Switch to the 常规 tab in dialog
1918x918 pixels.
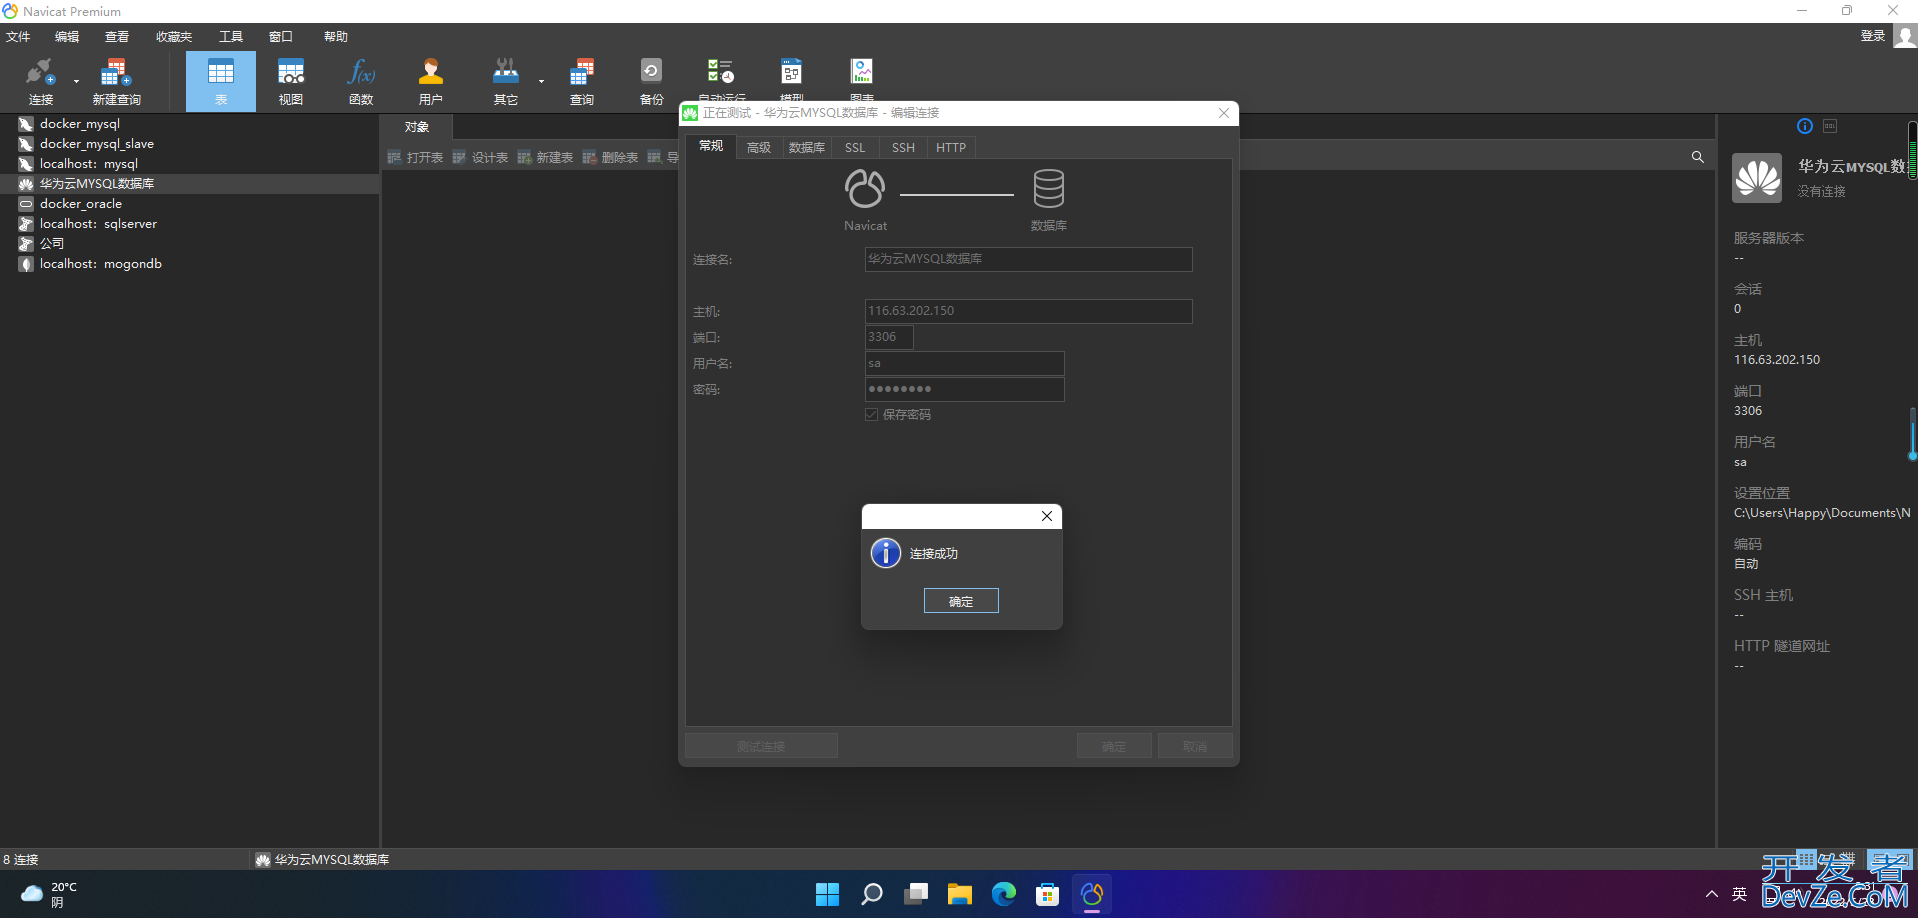click(711, 146)
